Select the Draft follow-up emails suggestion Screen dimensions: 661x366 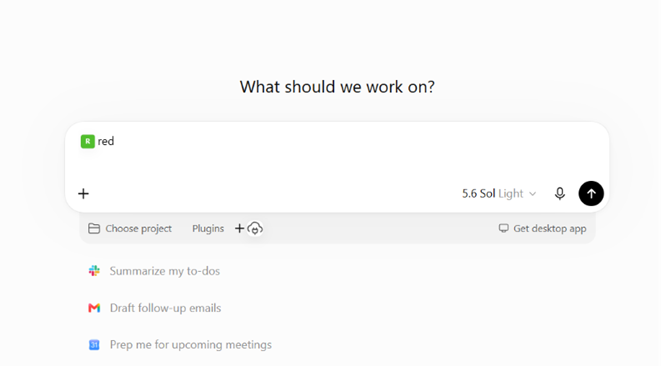click(x=165, y=308)
